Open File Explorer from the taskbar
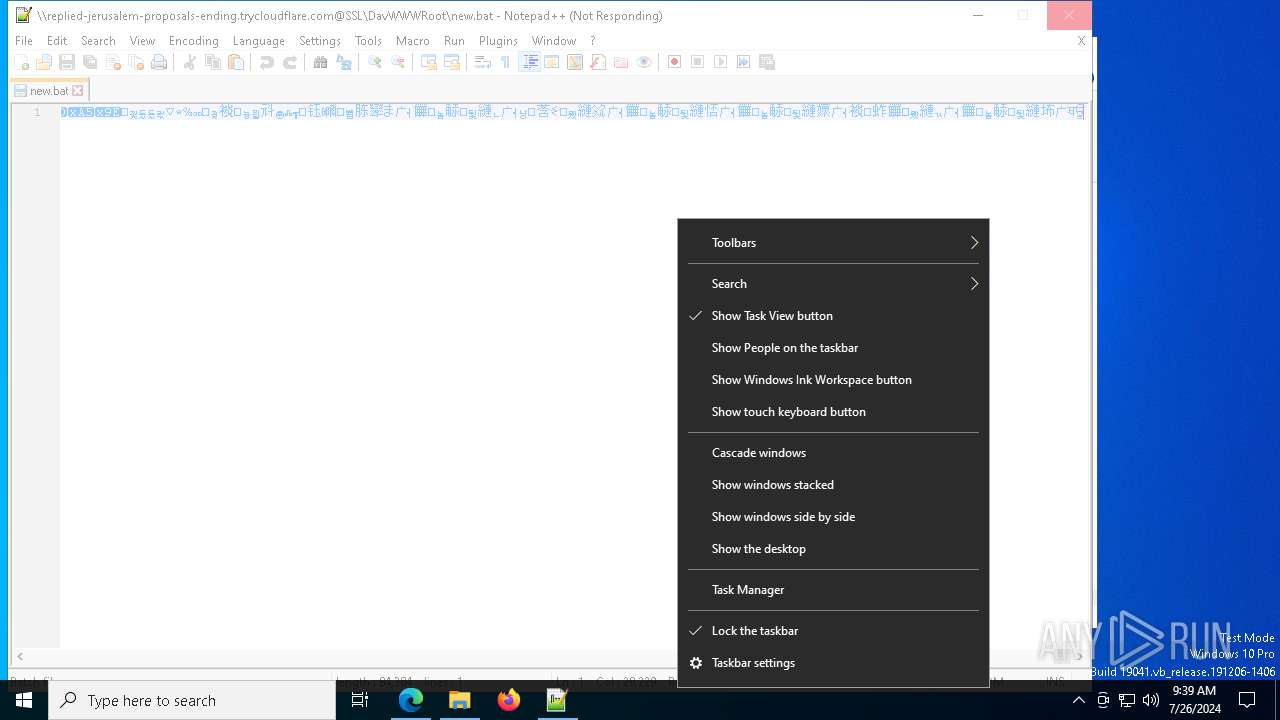Screen dimensions: 1280x720 tap(460, 700)
